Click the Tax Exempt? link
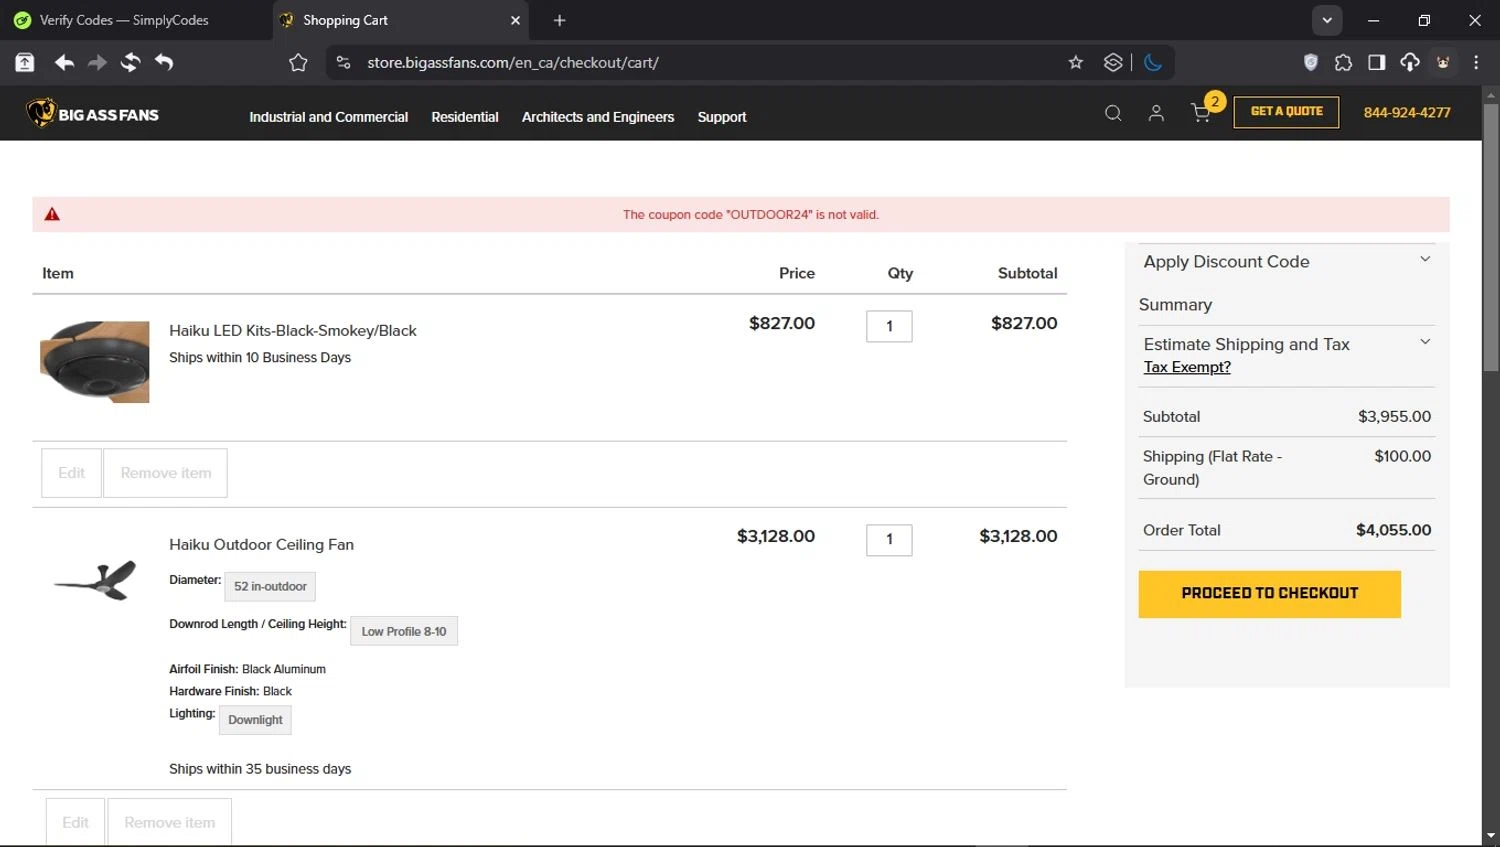Screen dimensions: 1500x847 pos(1187,367)
